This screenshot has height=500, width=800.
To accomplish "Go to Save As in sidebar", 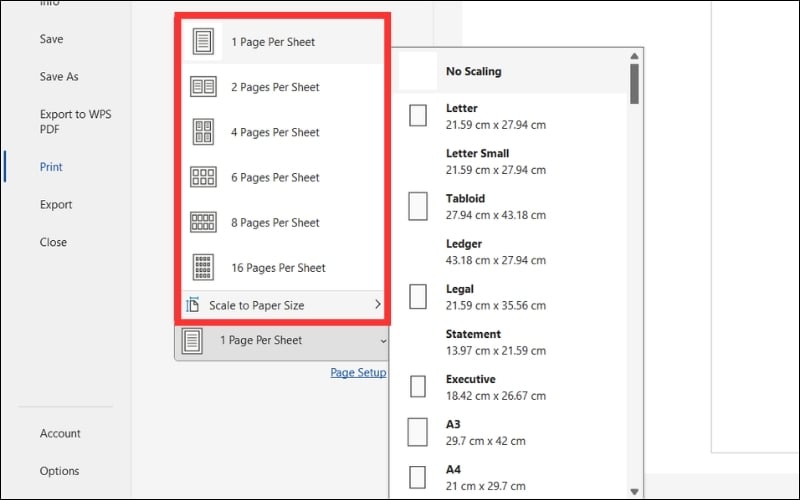I will pyautogui.click(x=59, y=77).
